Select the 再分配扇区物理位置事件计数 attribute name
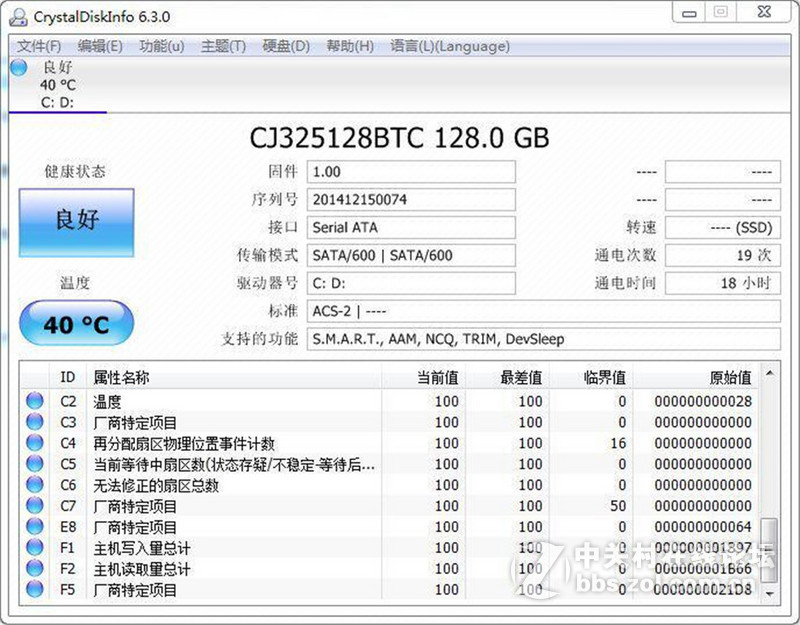The width and height of the screenshot is (800, 625). click(184, 443)
